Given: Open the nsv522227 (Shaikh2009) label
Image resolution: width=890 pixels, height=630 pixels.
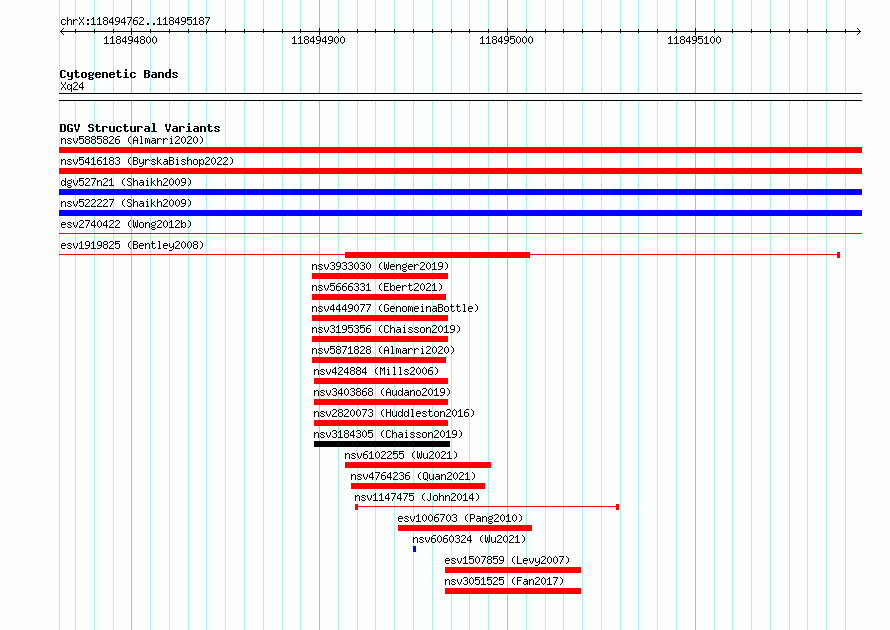Looking at the screenshot, I should 126,203.
